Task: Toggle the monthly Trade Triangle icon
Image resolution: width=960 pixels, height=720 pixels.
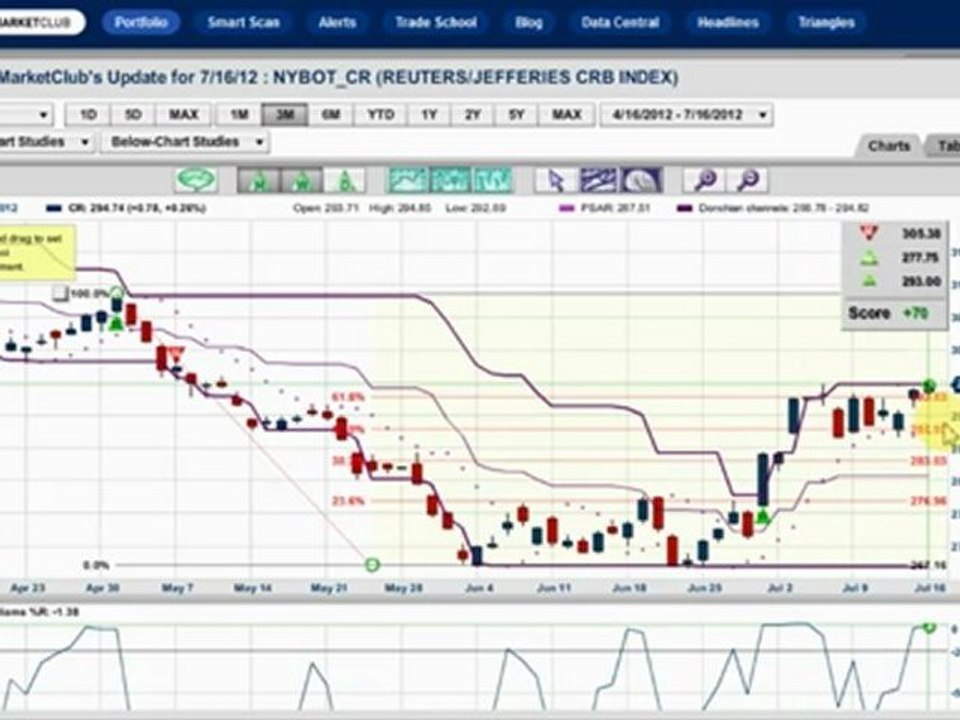Action: [x=258, y=181]
